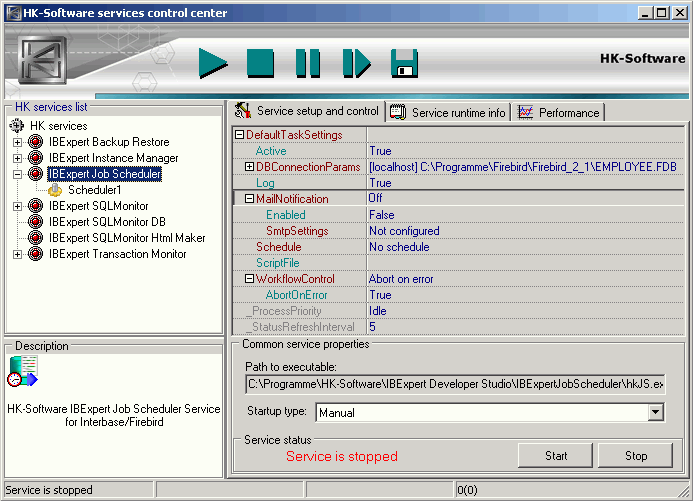Click the HK-Software logo in header
Screen dimensions: 693x501
[42, 60]
